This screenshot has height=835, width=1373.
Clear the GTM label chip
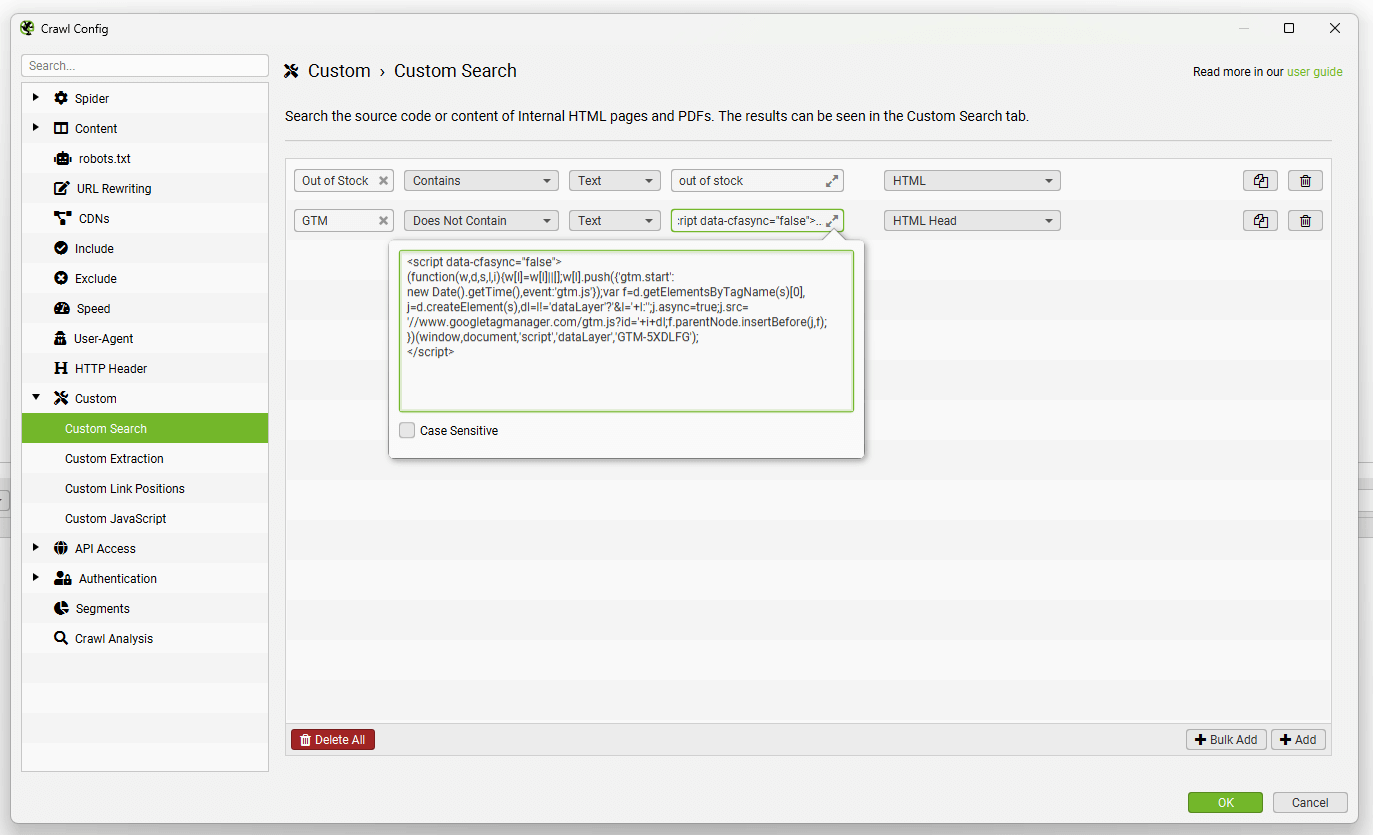click(382, 220)
